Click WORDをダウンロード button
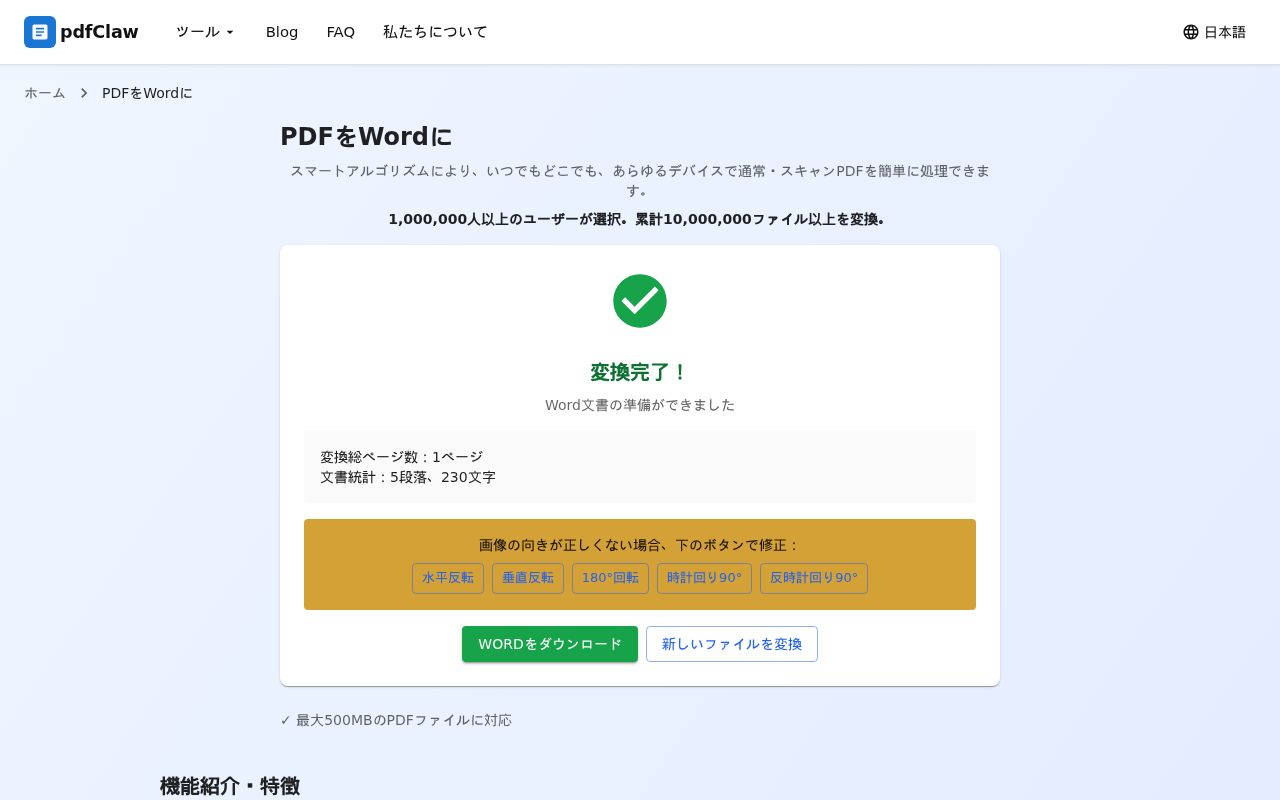The height and width of the screenshot is (800, 1280). tap(549, 644)
